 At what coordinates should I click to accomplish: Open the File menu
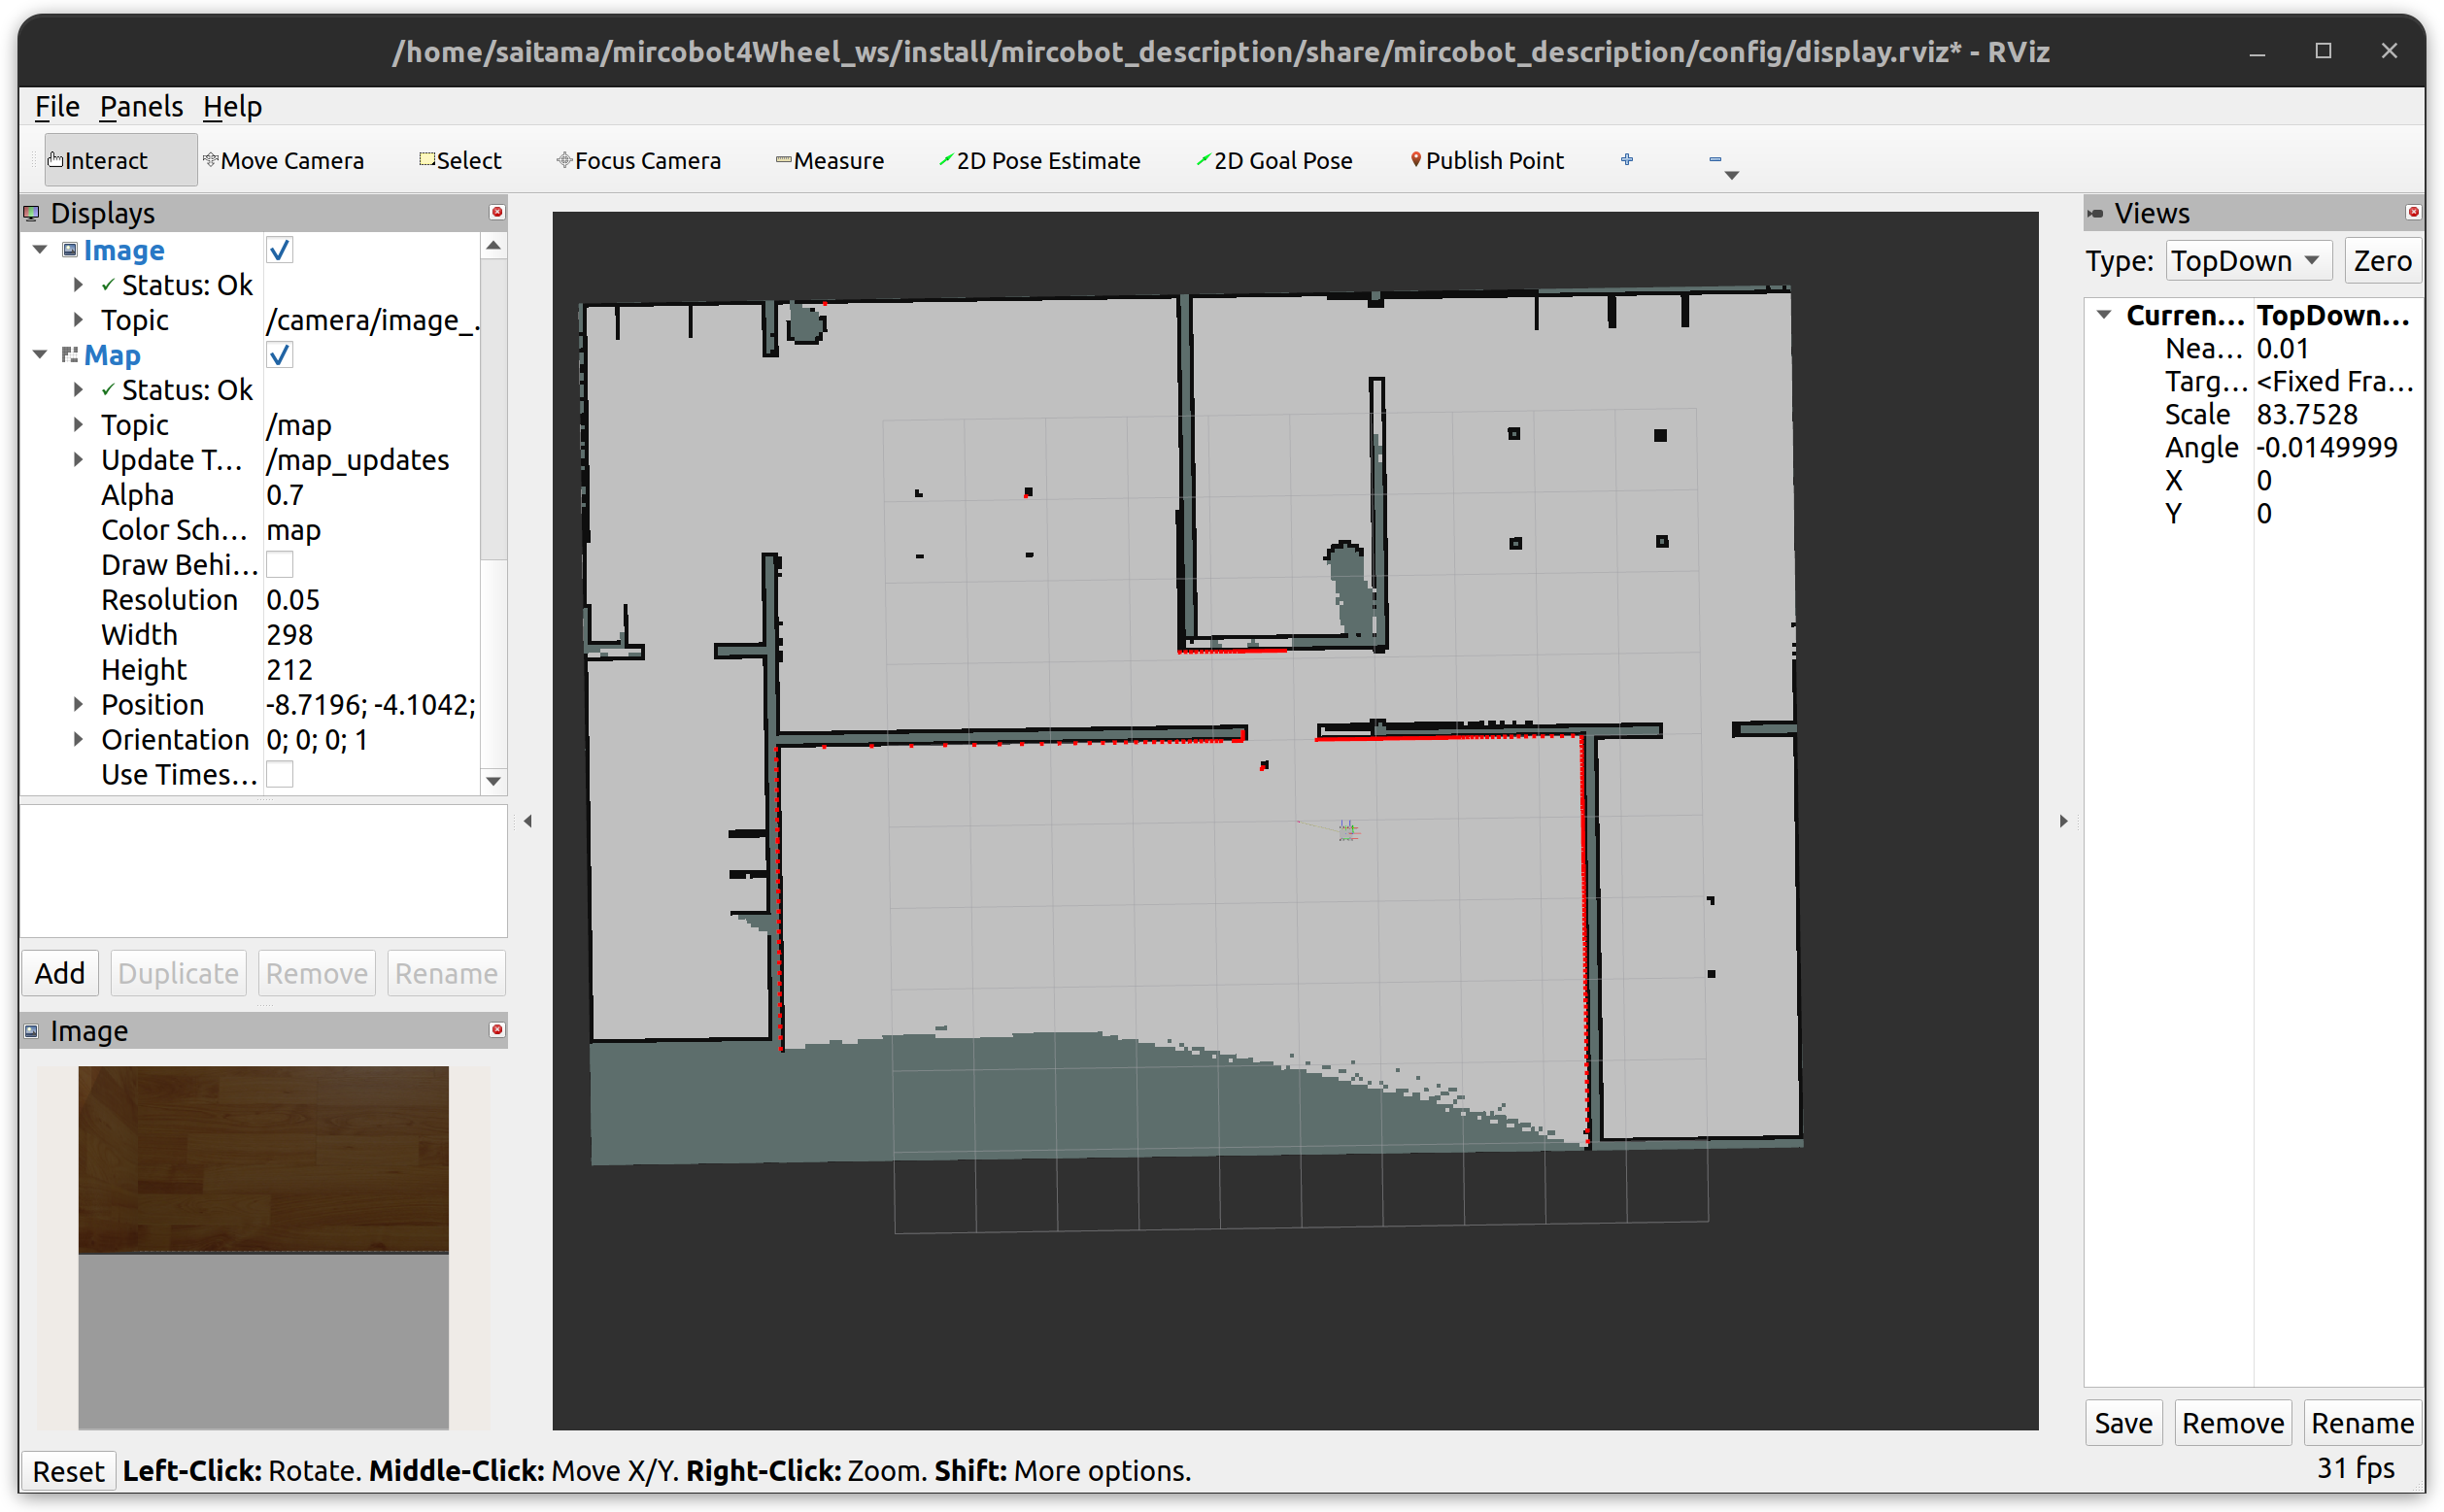click(56, 106)
